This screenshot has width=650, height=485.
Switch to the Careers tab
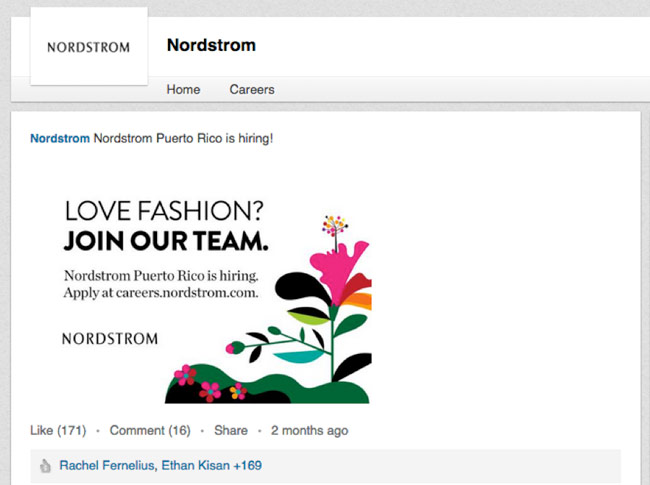(252, 89)
